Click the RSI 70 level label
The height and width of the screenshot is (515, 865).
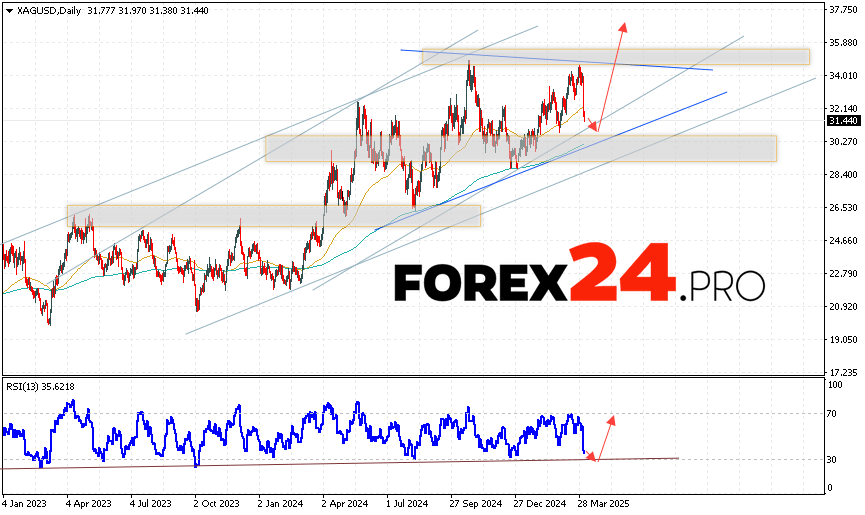tap(832, 412)
